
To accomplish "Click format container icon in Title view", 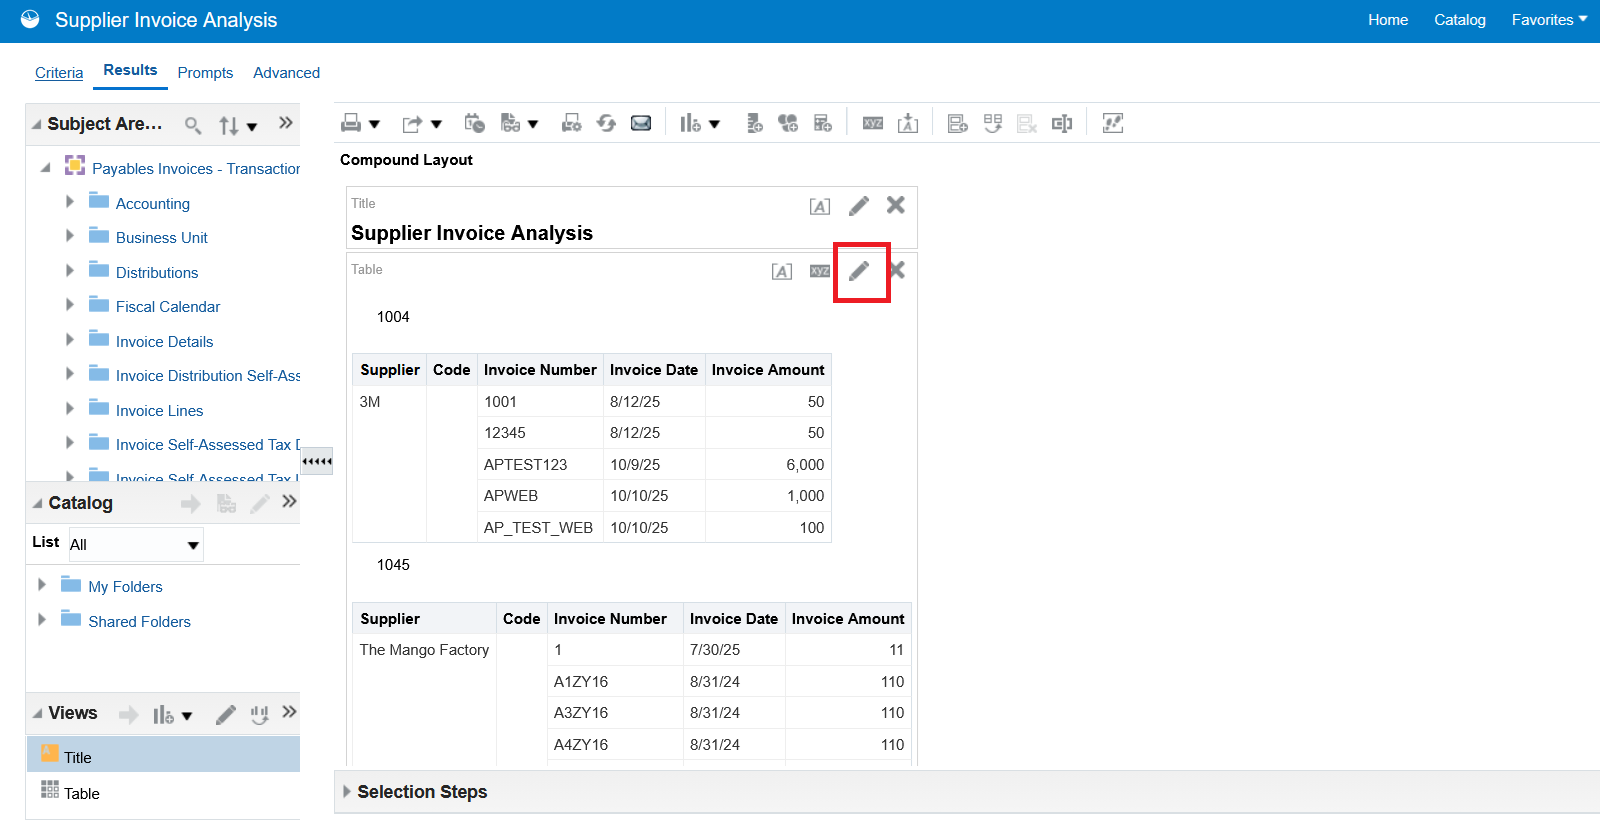I will click(x=819, y=206).
